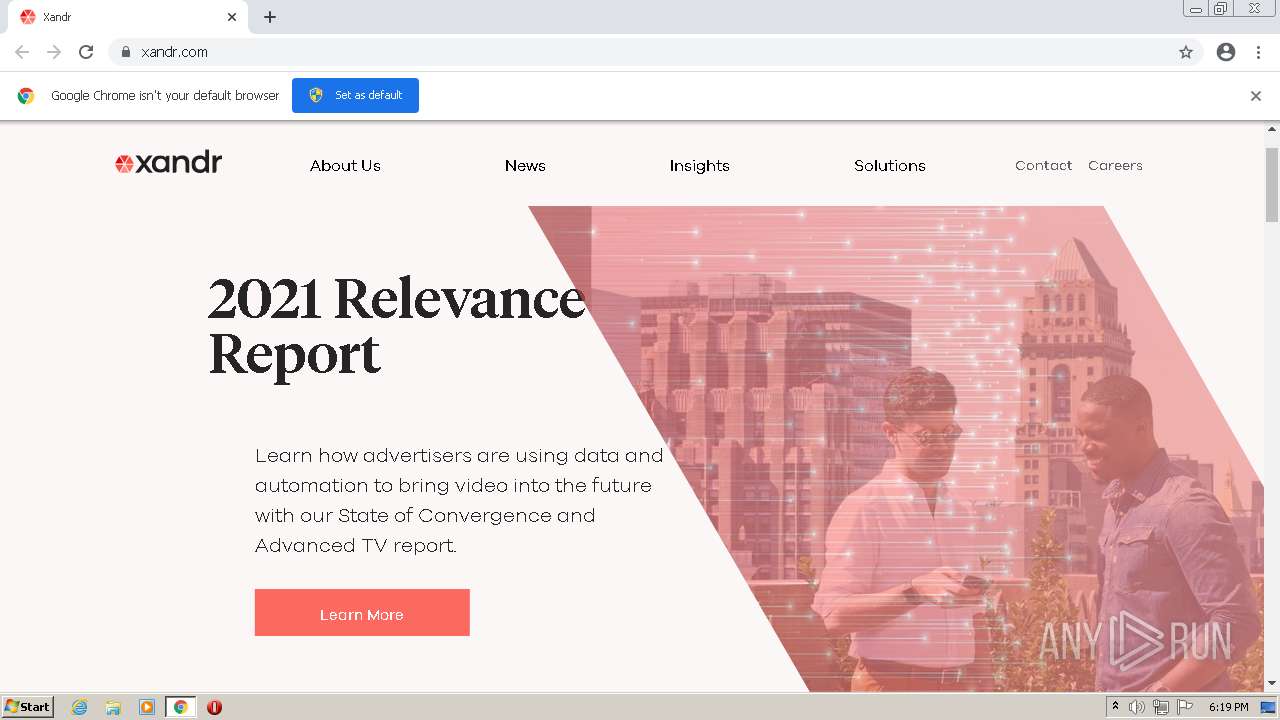Click the volume speaker tray icon
Image resolution: width=1280 pixels, height=720 pixels.
pyautogui.click(x=1137, y=707)
